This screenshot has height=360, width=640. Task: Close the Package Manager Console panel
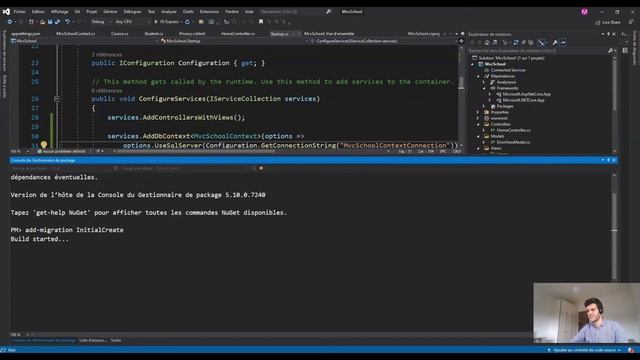(614, 160)
